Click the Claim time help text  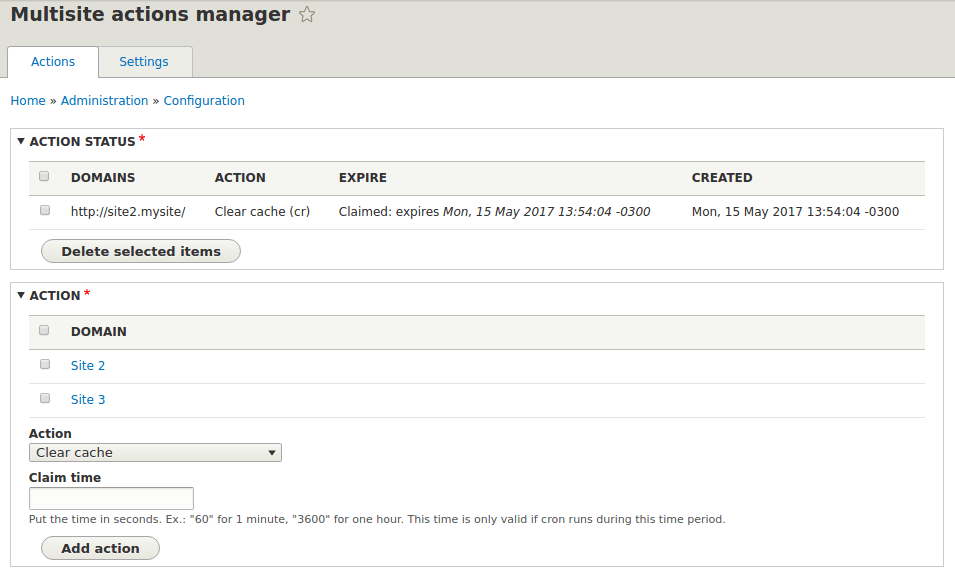pos(377,519)
